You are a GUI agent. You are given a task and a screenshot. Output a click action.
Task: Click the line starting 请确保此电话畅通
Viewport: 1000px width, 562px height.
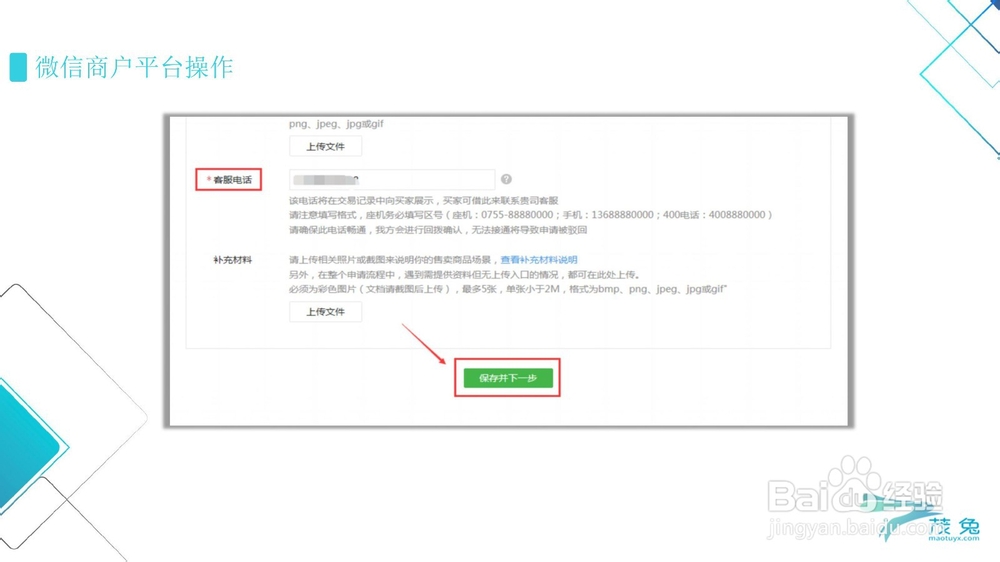tap(438, 230)
